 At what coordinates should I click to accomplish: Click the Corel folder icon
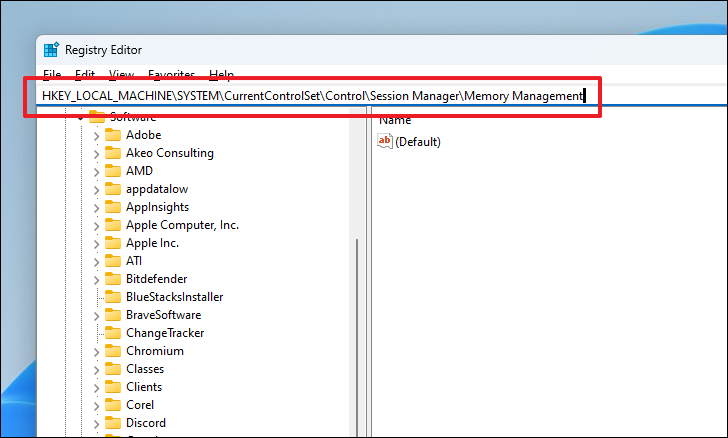pyautogui.click(x=113, y=405)
